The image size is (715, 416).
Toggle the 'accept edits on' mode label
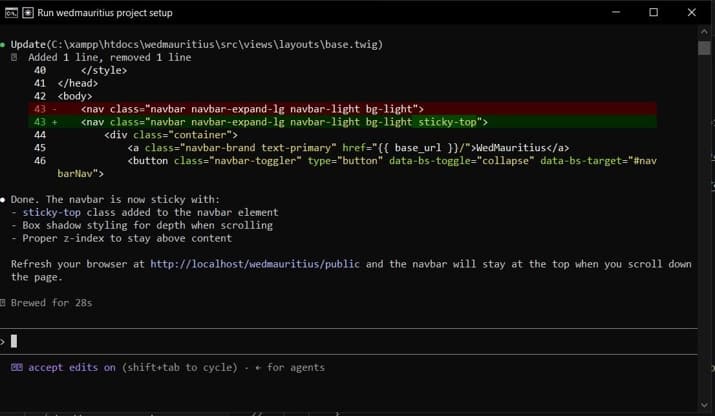pos(72,367)
